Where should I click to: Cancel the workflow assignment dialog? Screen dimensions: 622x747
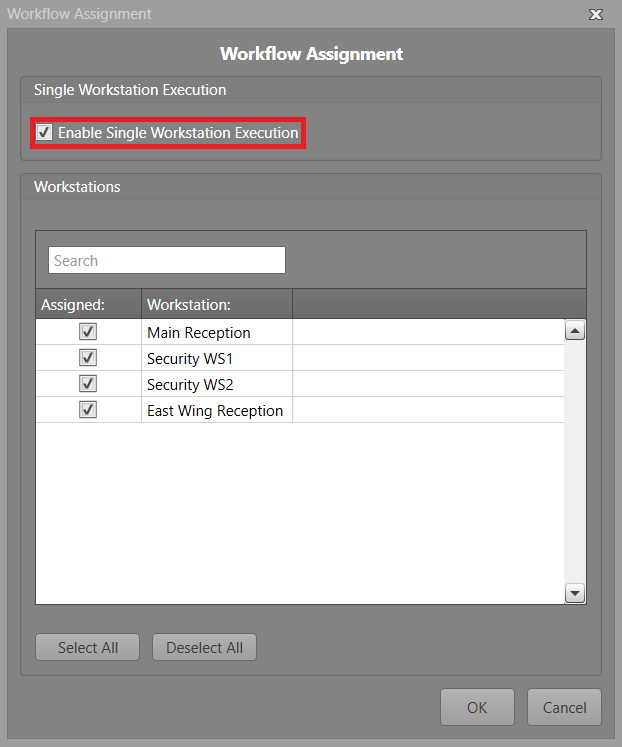pyautogui.click(x=564, y=707)
